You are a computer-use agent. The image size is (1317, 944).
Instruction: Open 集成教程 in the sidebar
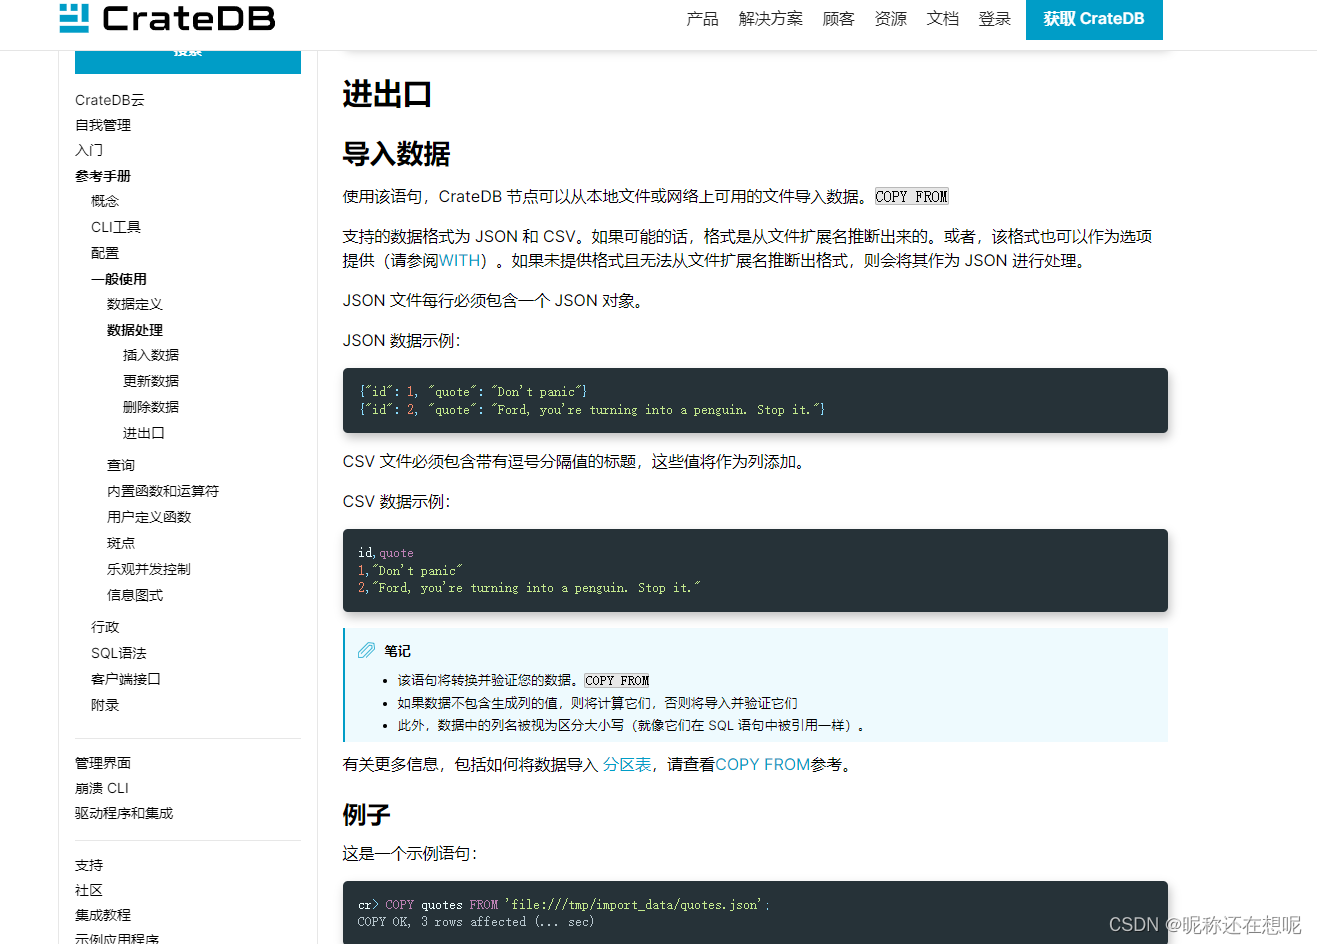point(103,915)
